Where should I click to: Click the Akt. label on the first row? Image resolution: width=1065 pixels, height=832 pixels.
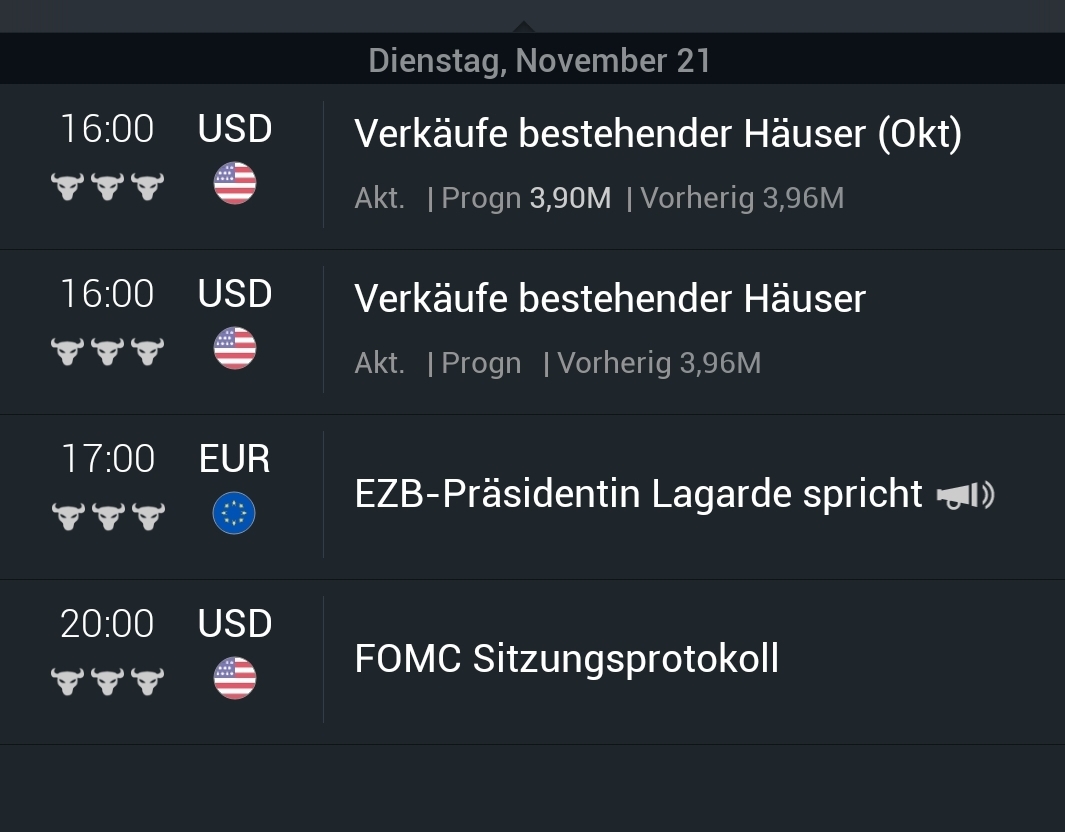coord(380,198)
